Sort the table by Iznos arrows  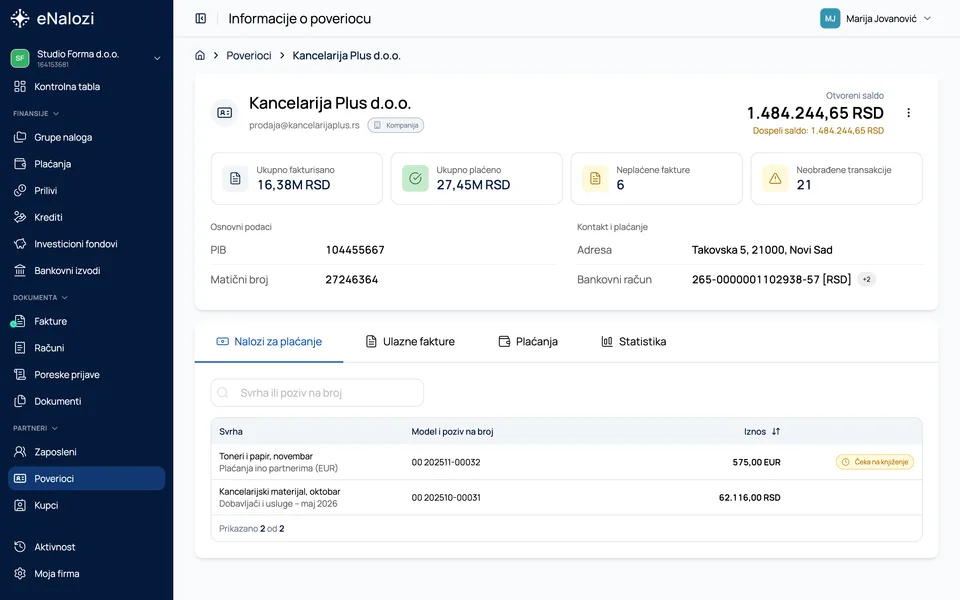point(776,432)
